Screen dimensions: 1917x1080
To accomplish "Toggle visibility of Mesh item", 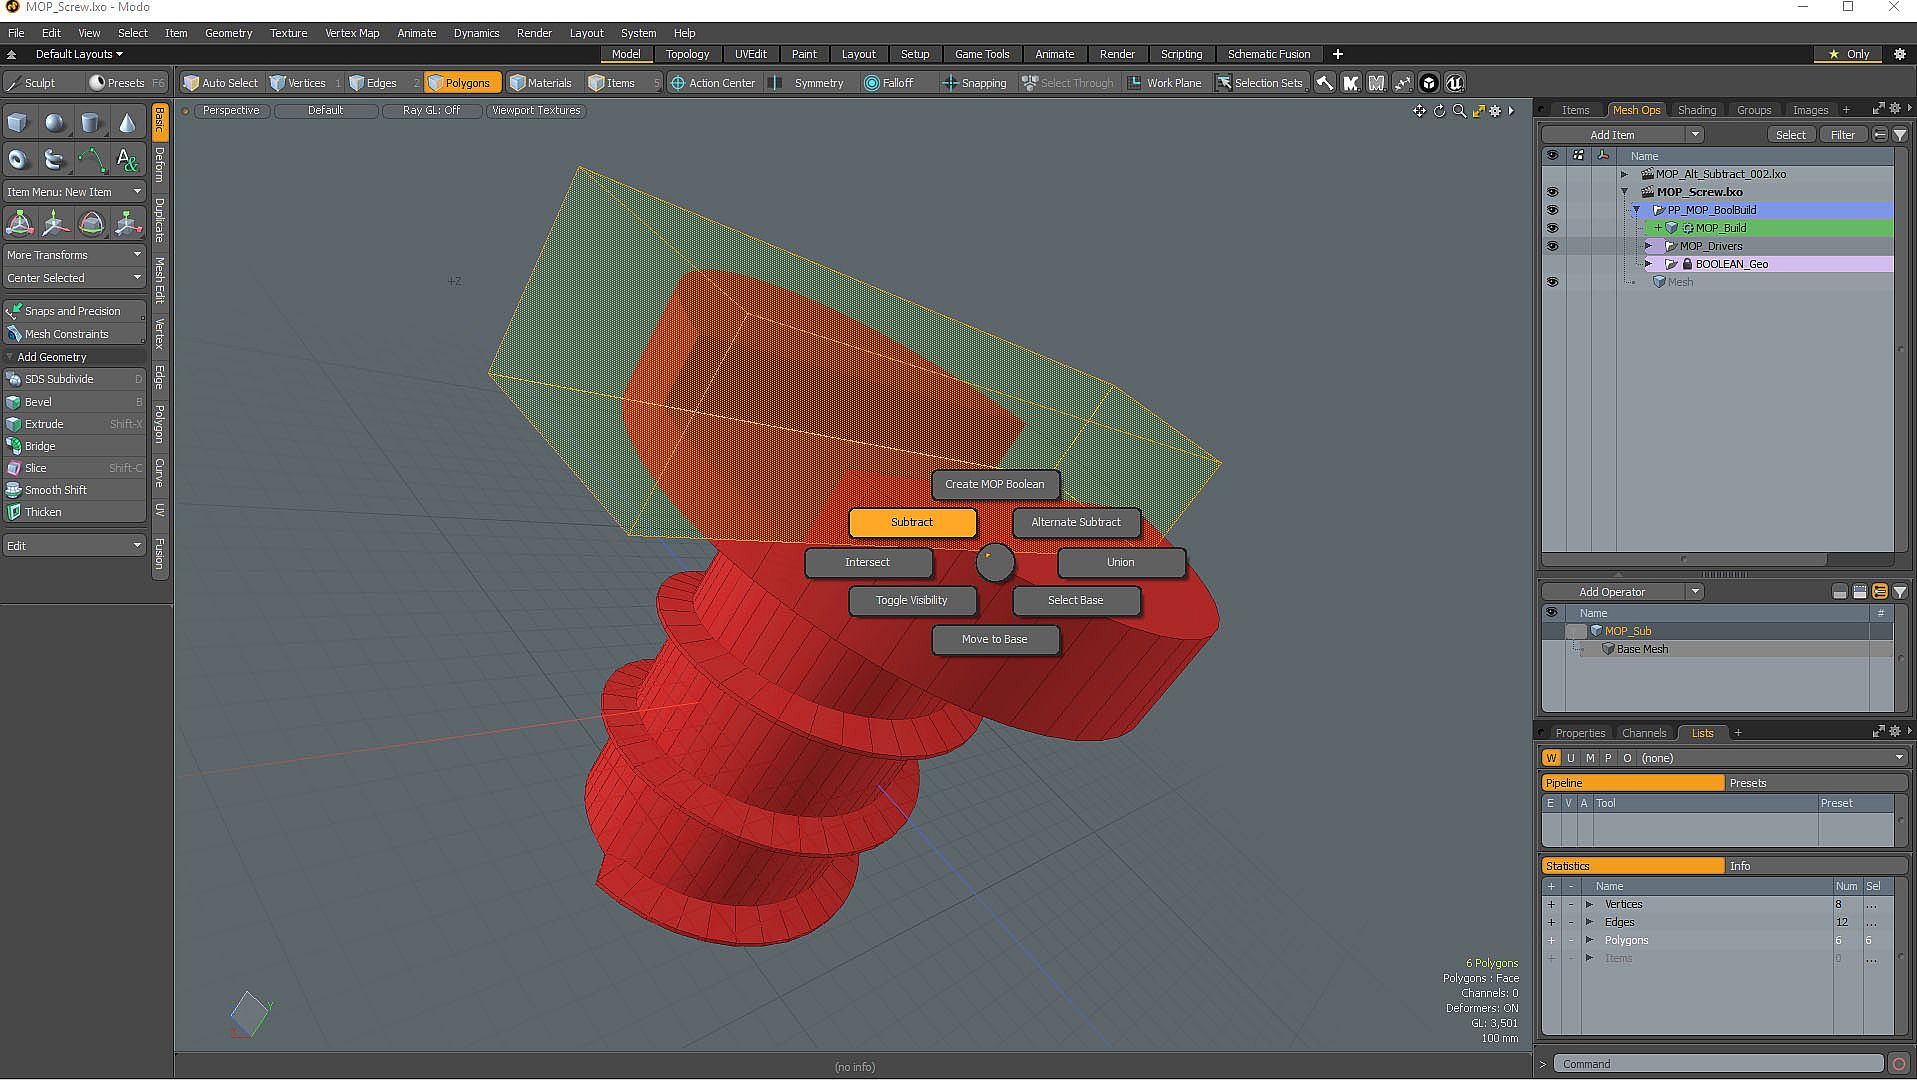I will point(1552,282).
